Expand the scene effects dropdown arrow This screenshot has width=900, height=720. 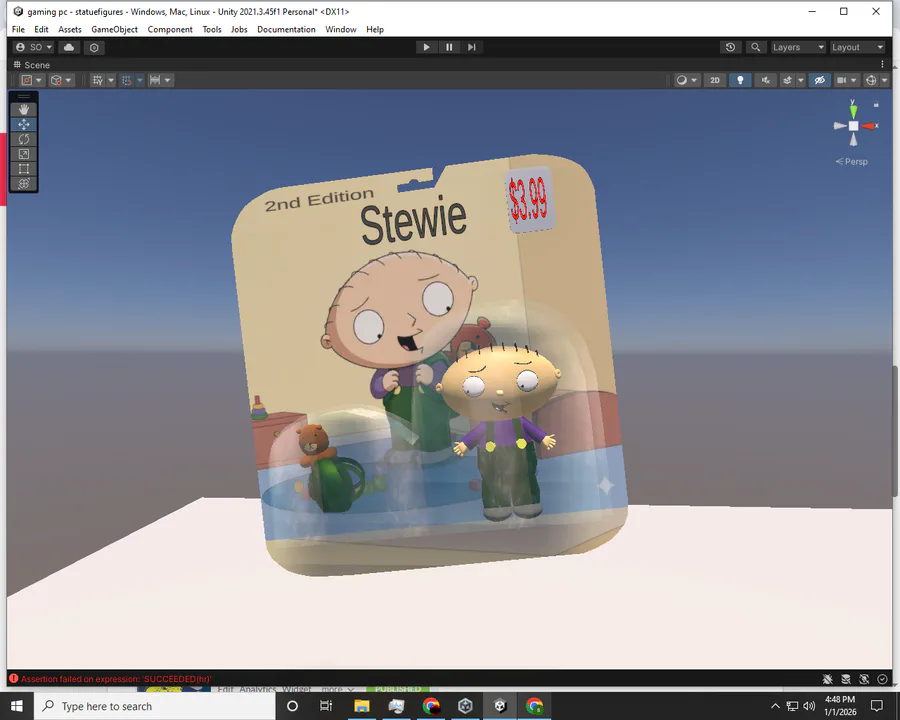tap(801, 80)
